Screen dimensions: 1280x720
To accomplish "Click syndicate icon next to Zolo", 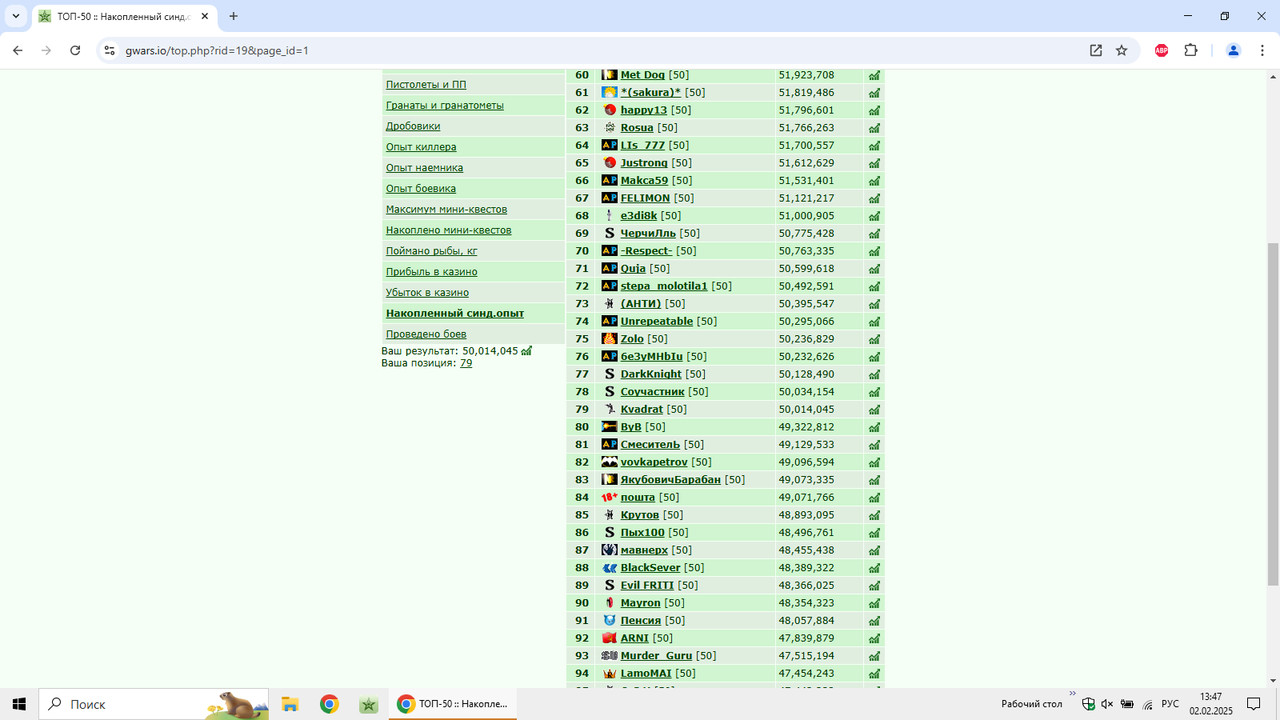I will pos(610,339).
